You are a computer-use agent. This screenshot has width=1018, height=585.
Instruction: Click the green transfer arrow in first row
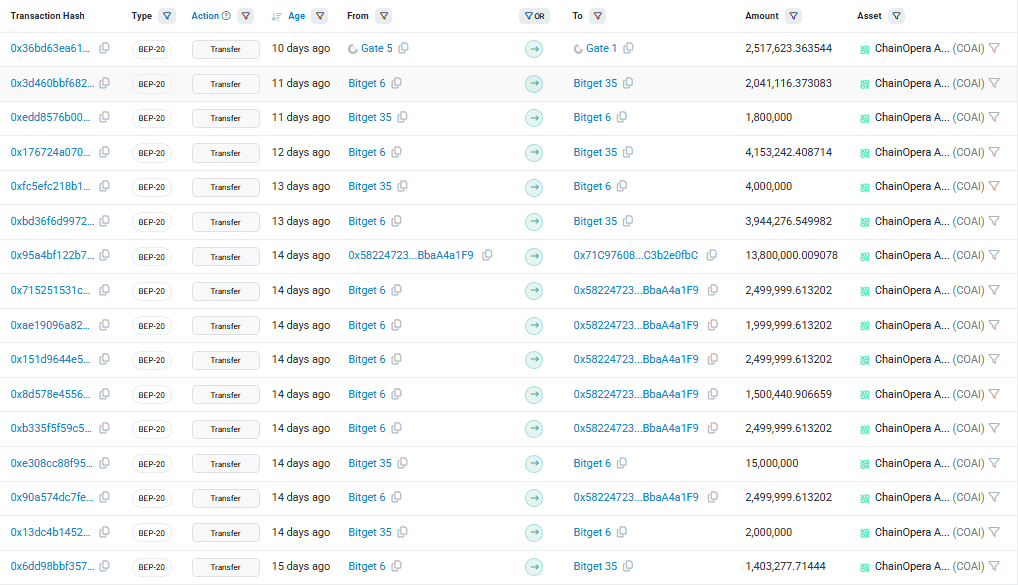click(x=533, y=48)
